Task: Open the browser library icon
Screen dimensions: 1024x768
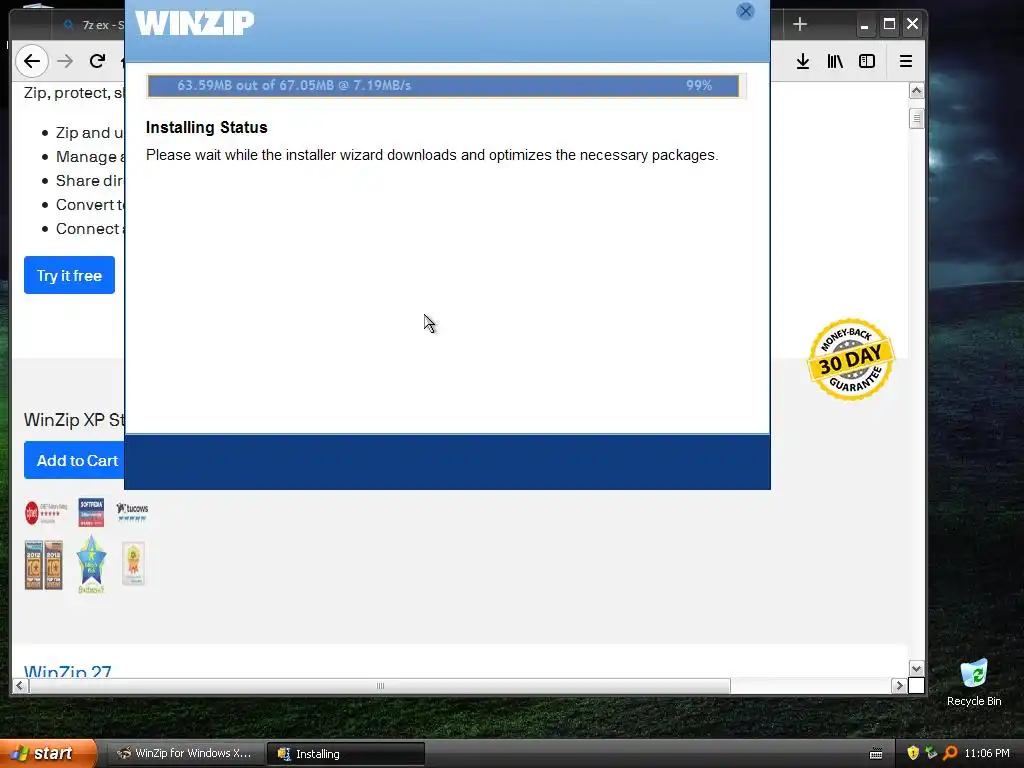Action: pyautogui.click(x=835, y=61)
